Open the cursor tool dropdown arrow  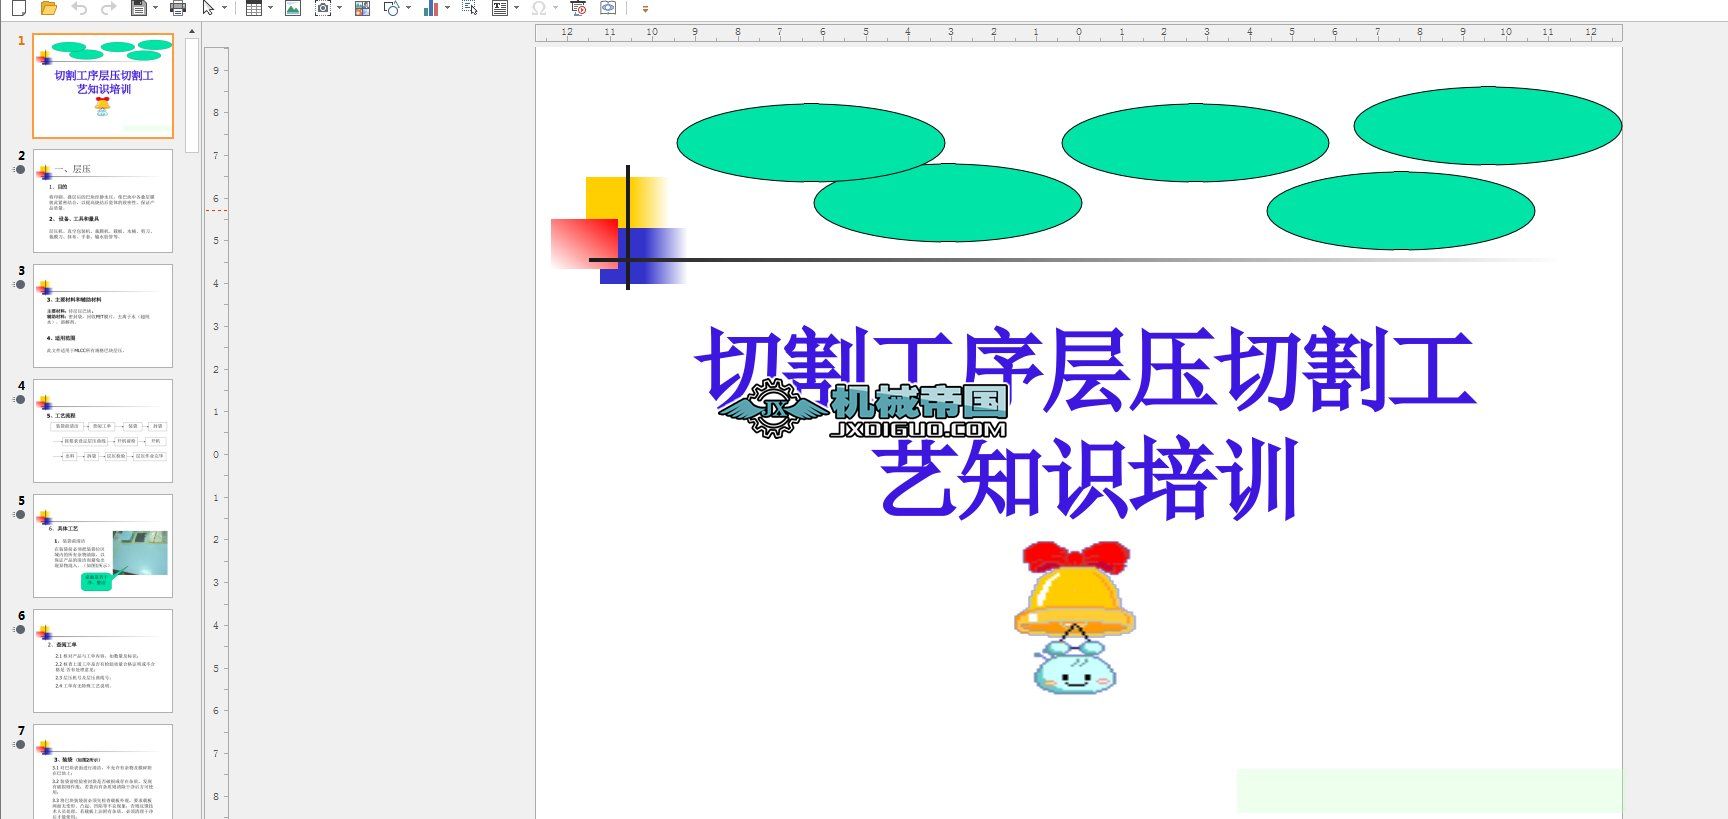pos(225,8)
